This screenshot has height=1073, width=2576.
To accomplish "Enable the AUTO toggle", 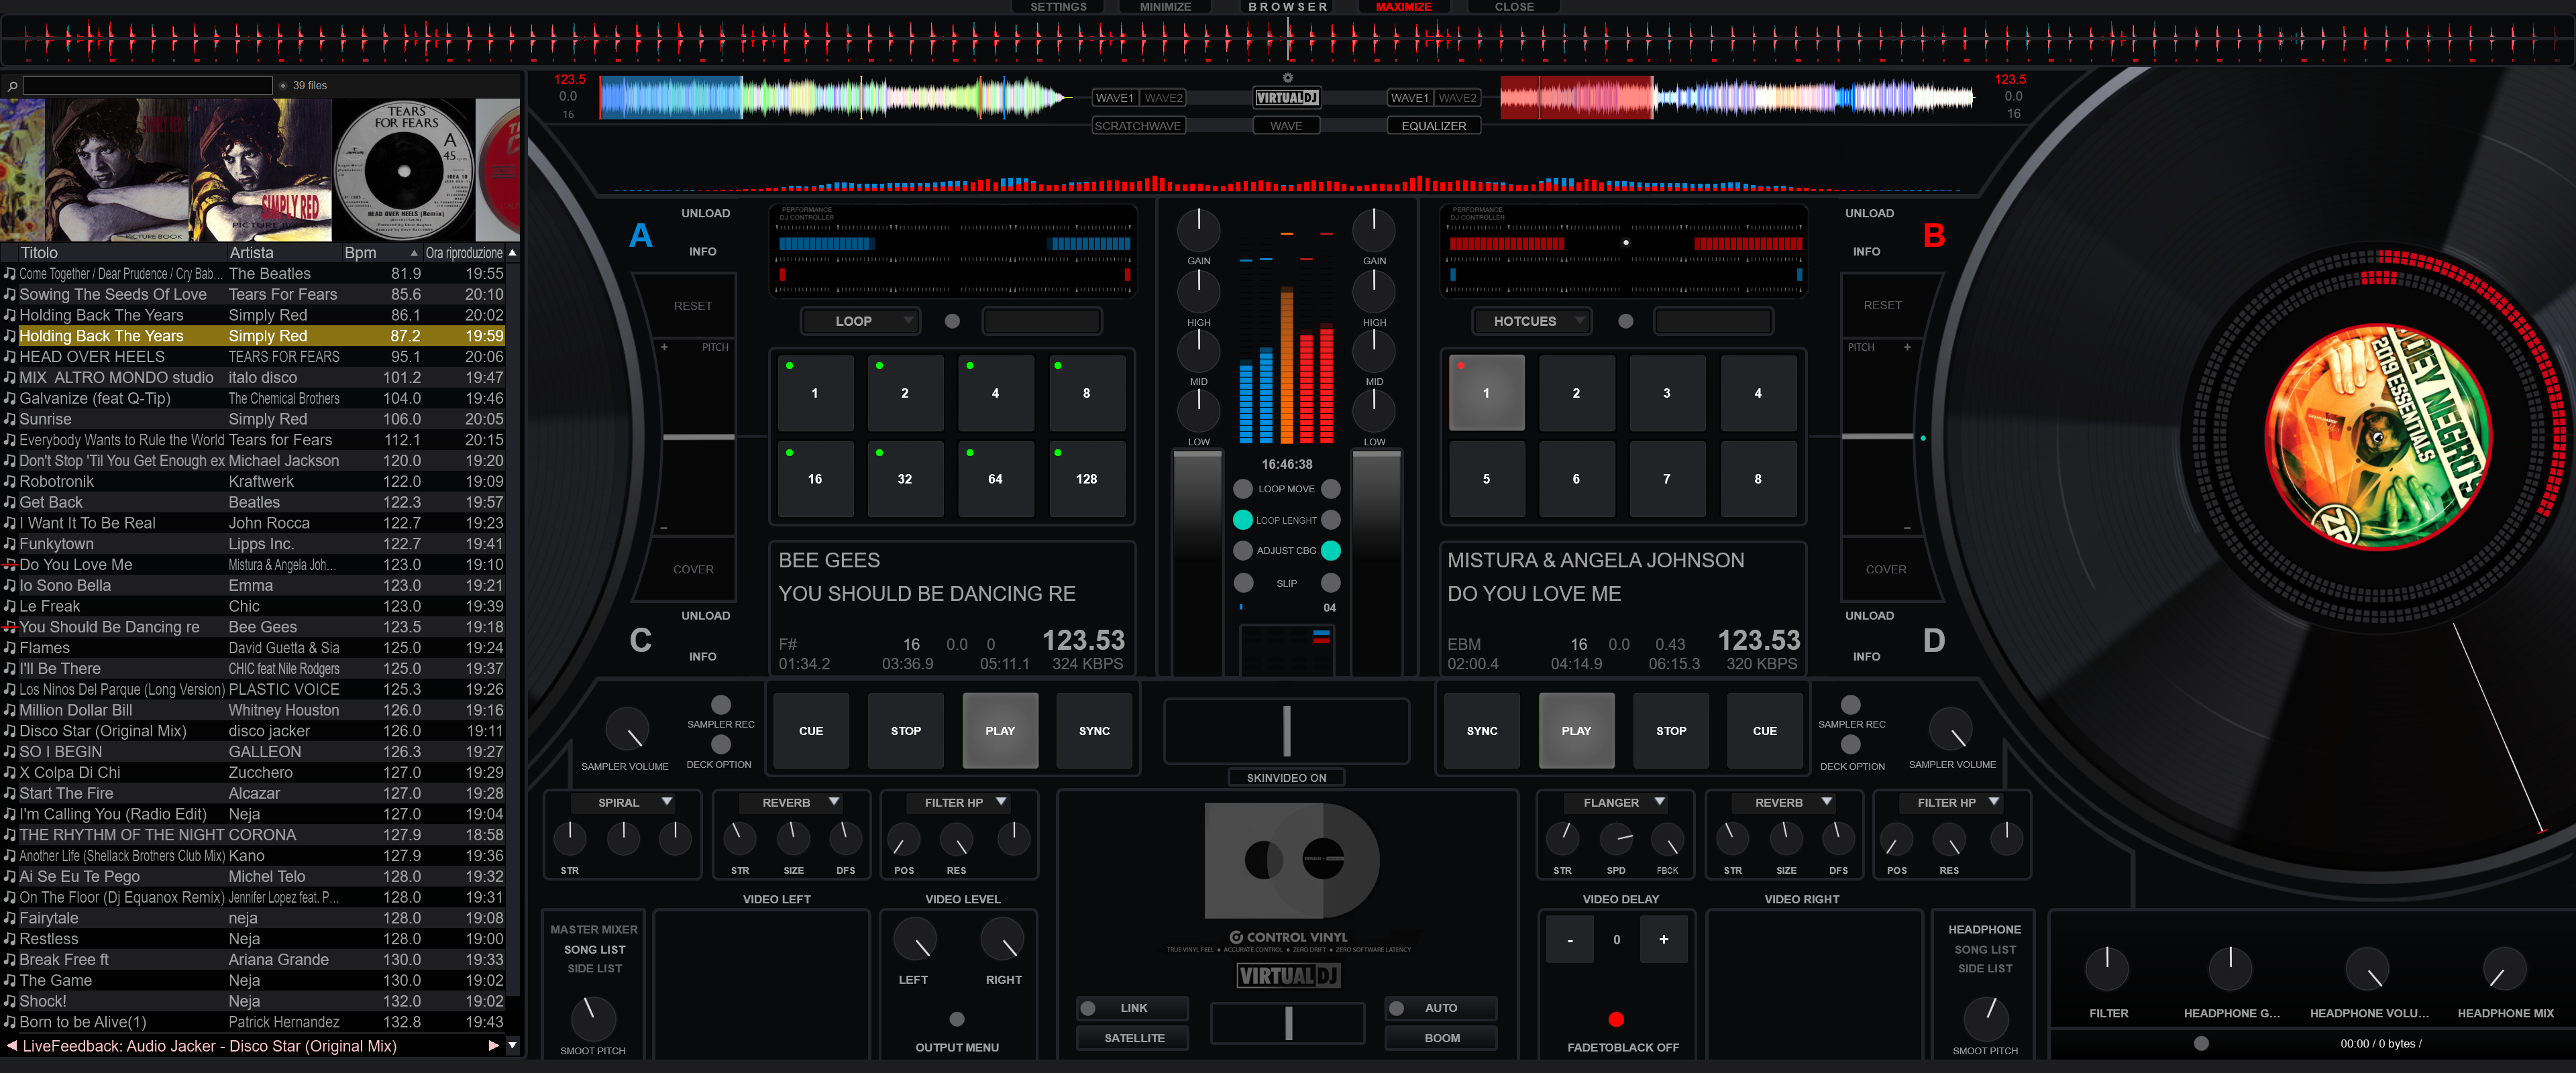I will (x=1440, y=1008).
